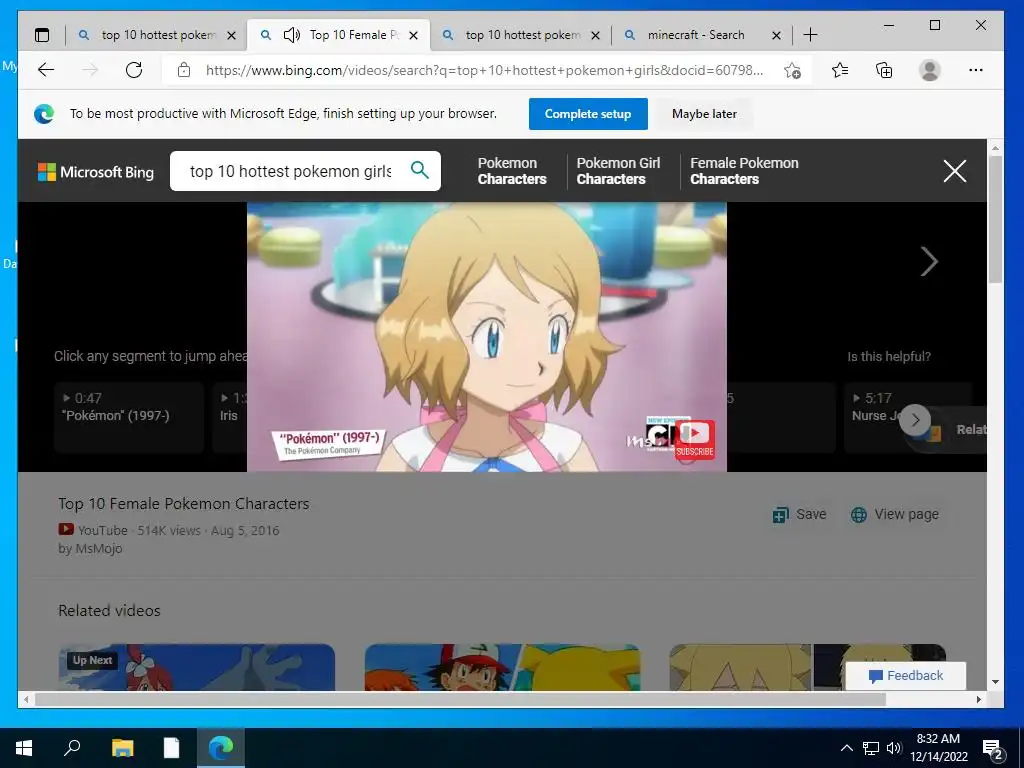Screen dimensions: 1024x768
Task: Click the Complete setup button
Action: click(x=588, y=114)
